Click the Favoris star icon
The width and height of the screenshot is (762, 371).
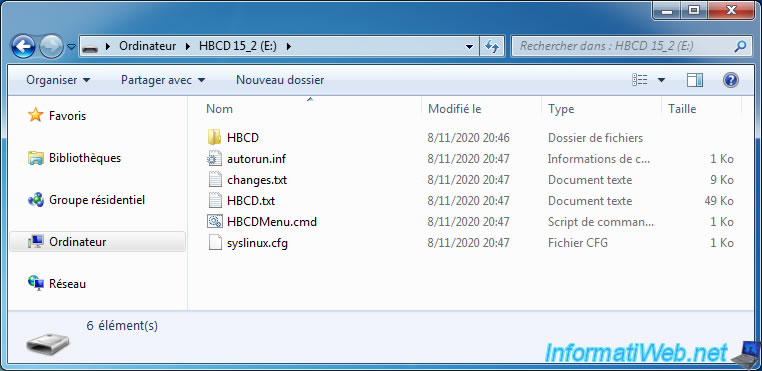tap(35, 115)
